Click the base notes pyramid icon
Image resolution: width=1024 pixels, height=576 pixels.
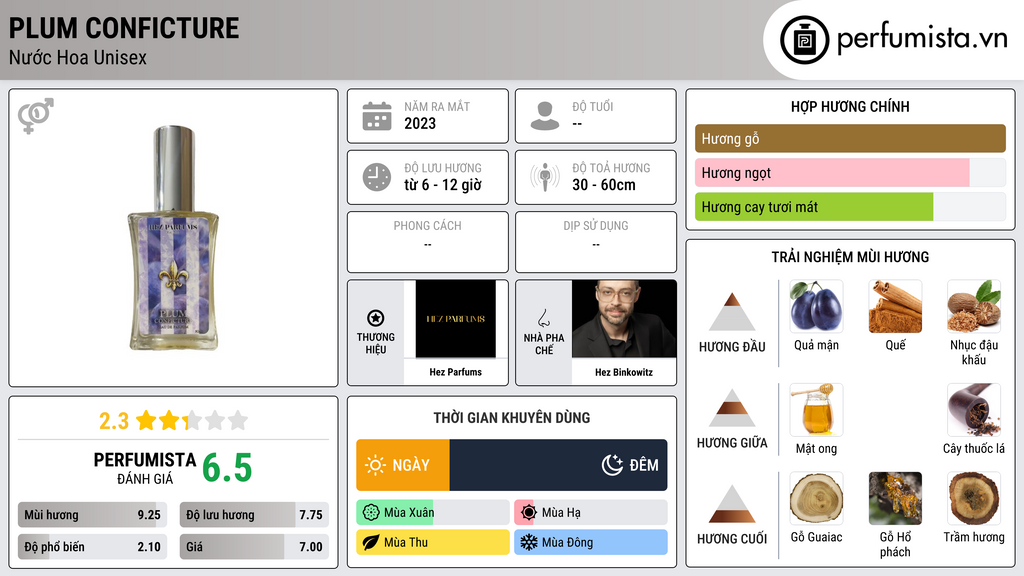point(732,504)
